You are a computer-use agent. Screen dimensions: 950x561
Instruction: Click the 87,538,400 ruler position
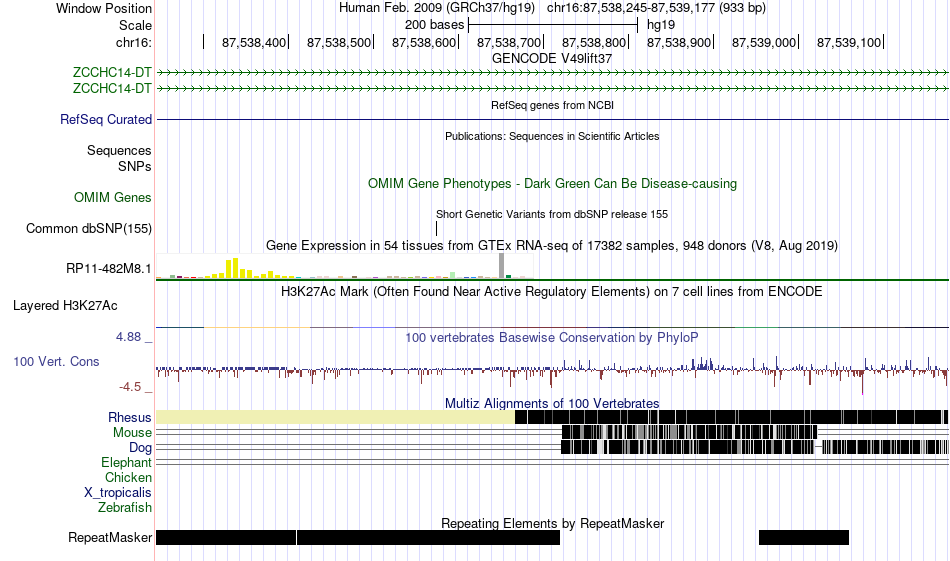[x=254, y=42]
